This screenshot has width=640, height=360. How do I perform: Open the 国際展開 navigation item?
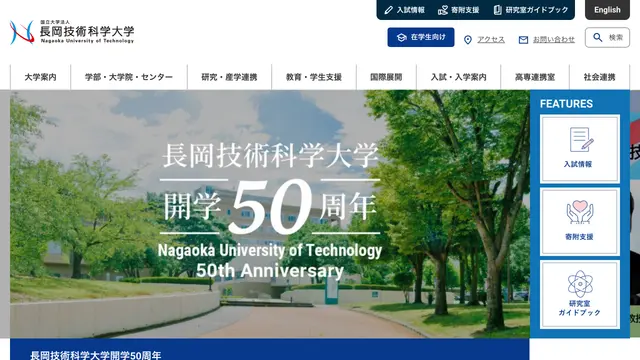point(386,77)
